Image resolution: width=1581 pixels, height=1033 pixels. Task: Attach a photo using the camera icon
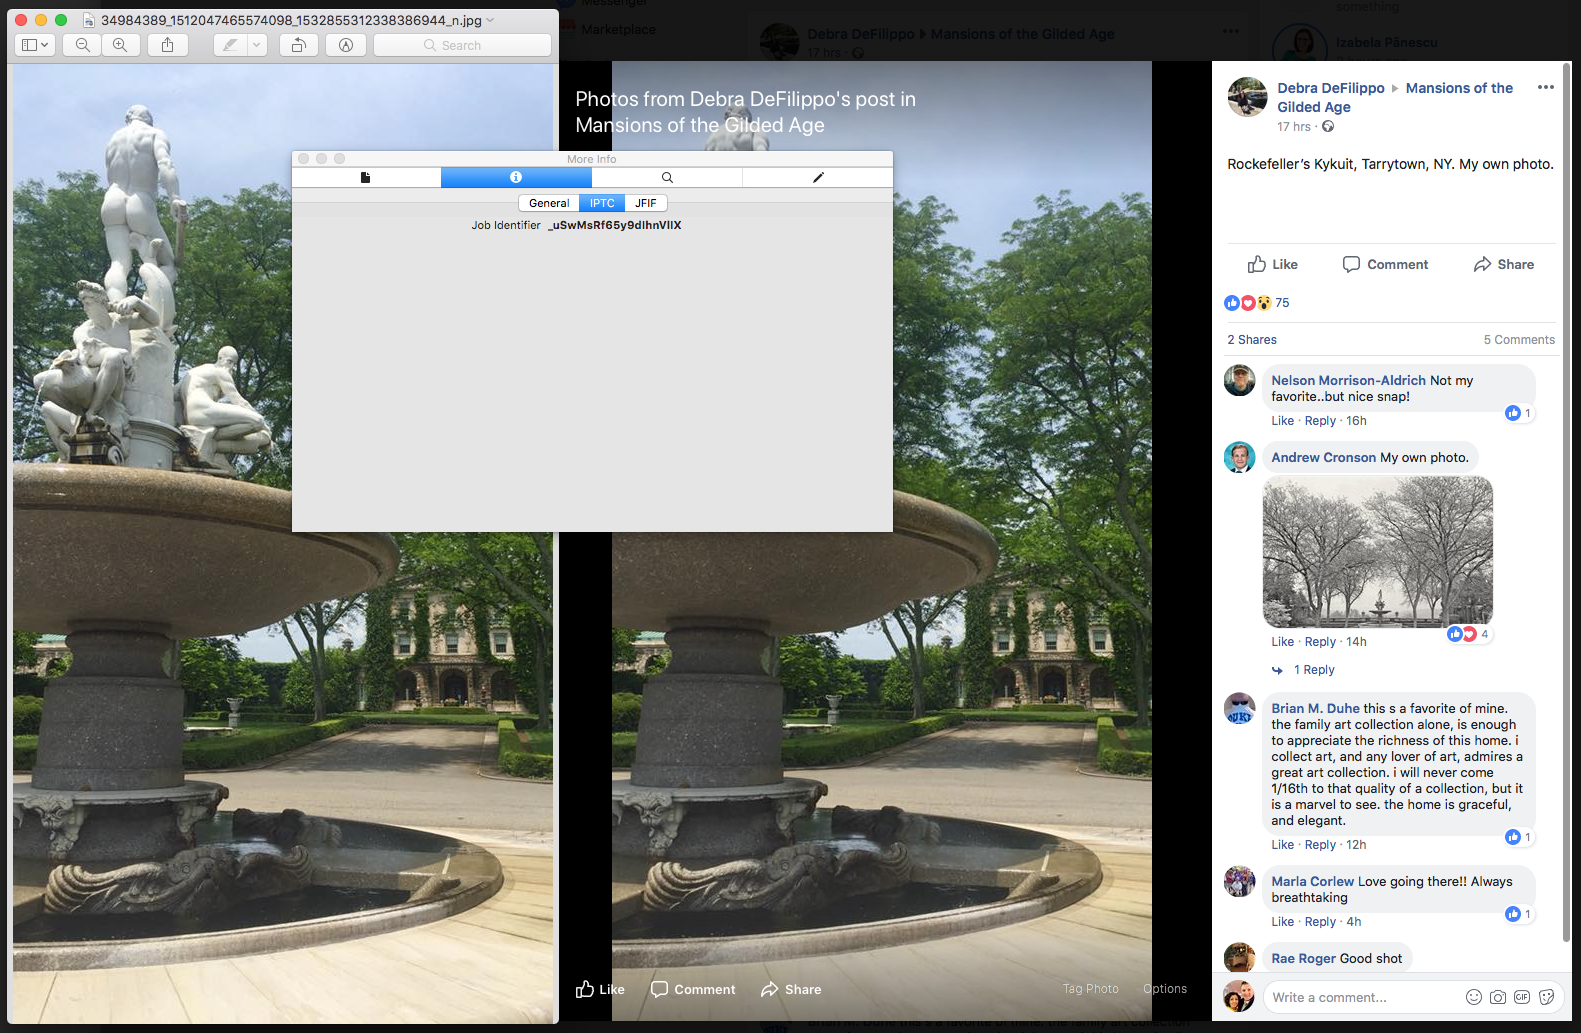pos(1497,997)
